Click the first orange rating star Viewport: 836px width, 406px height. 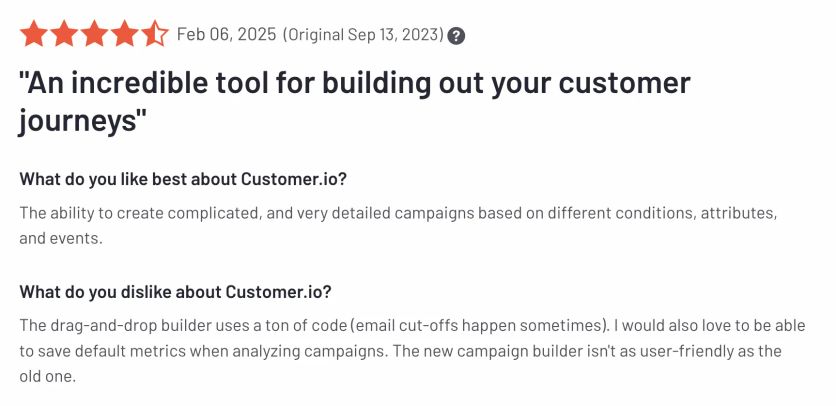click(34, 34)
